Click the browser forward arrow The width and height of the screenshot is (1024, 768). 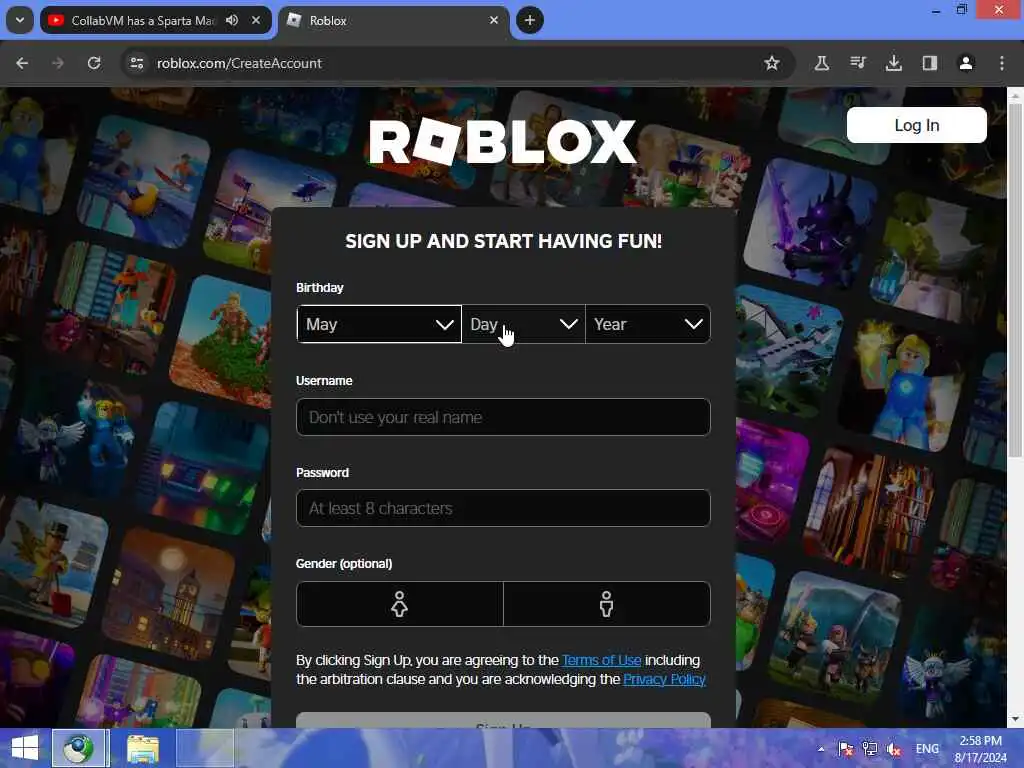tap(58, 63)
